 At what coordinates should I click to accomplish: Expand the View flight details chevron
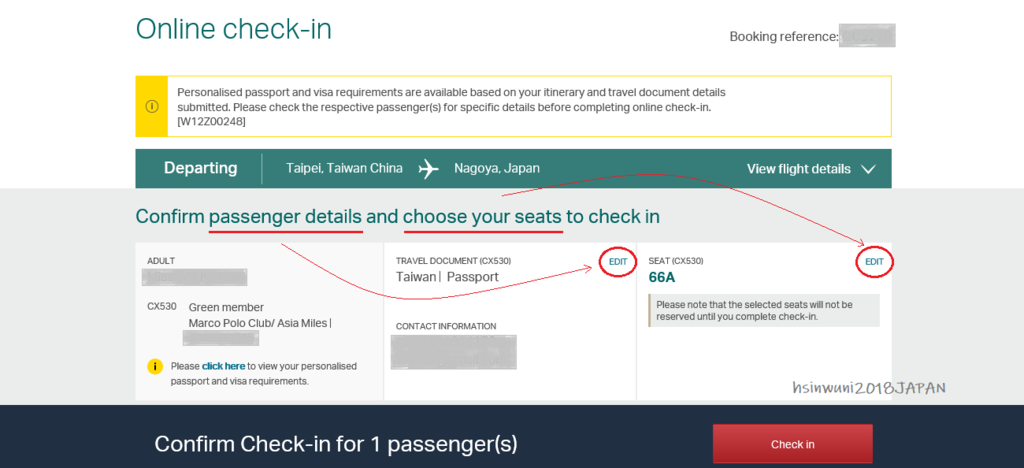coord(868,170)
